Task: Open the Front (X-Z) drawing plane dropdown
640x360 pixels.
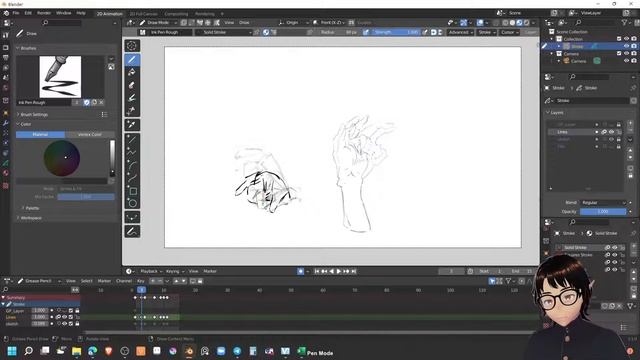Action: 330,22
